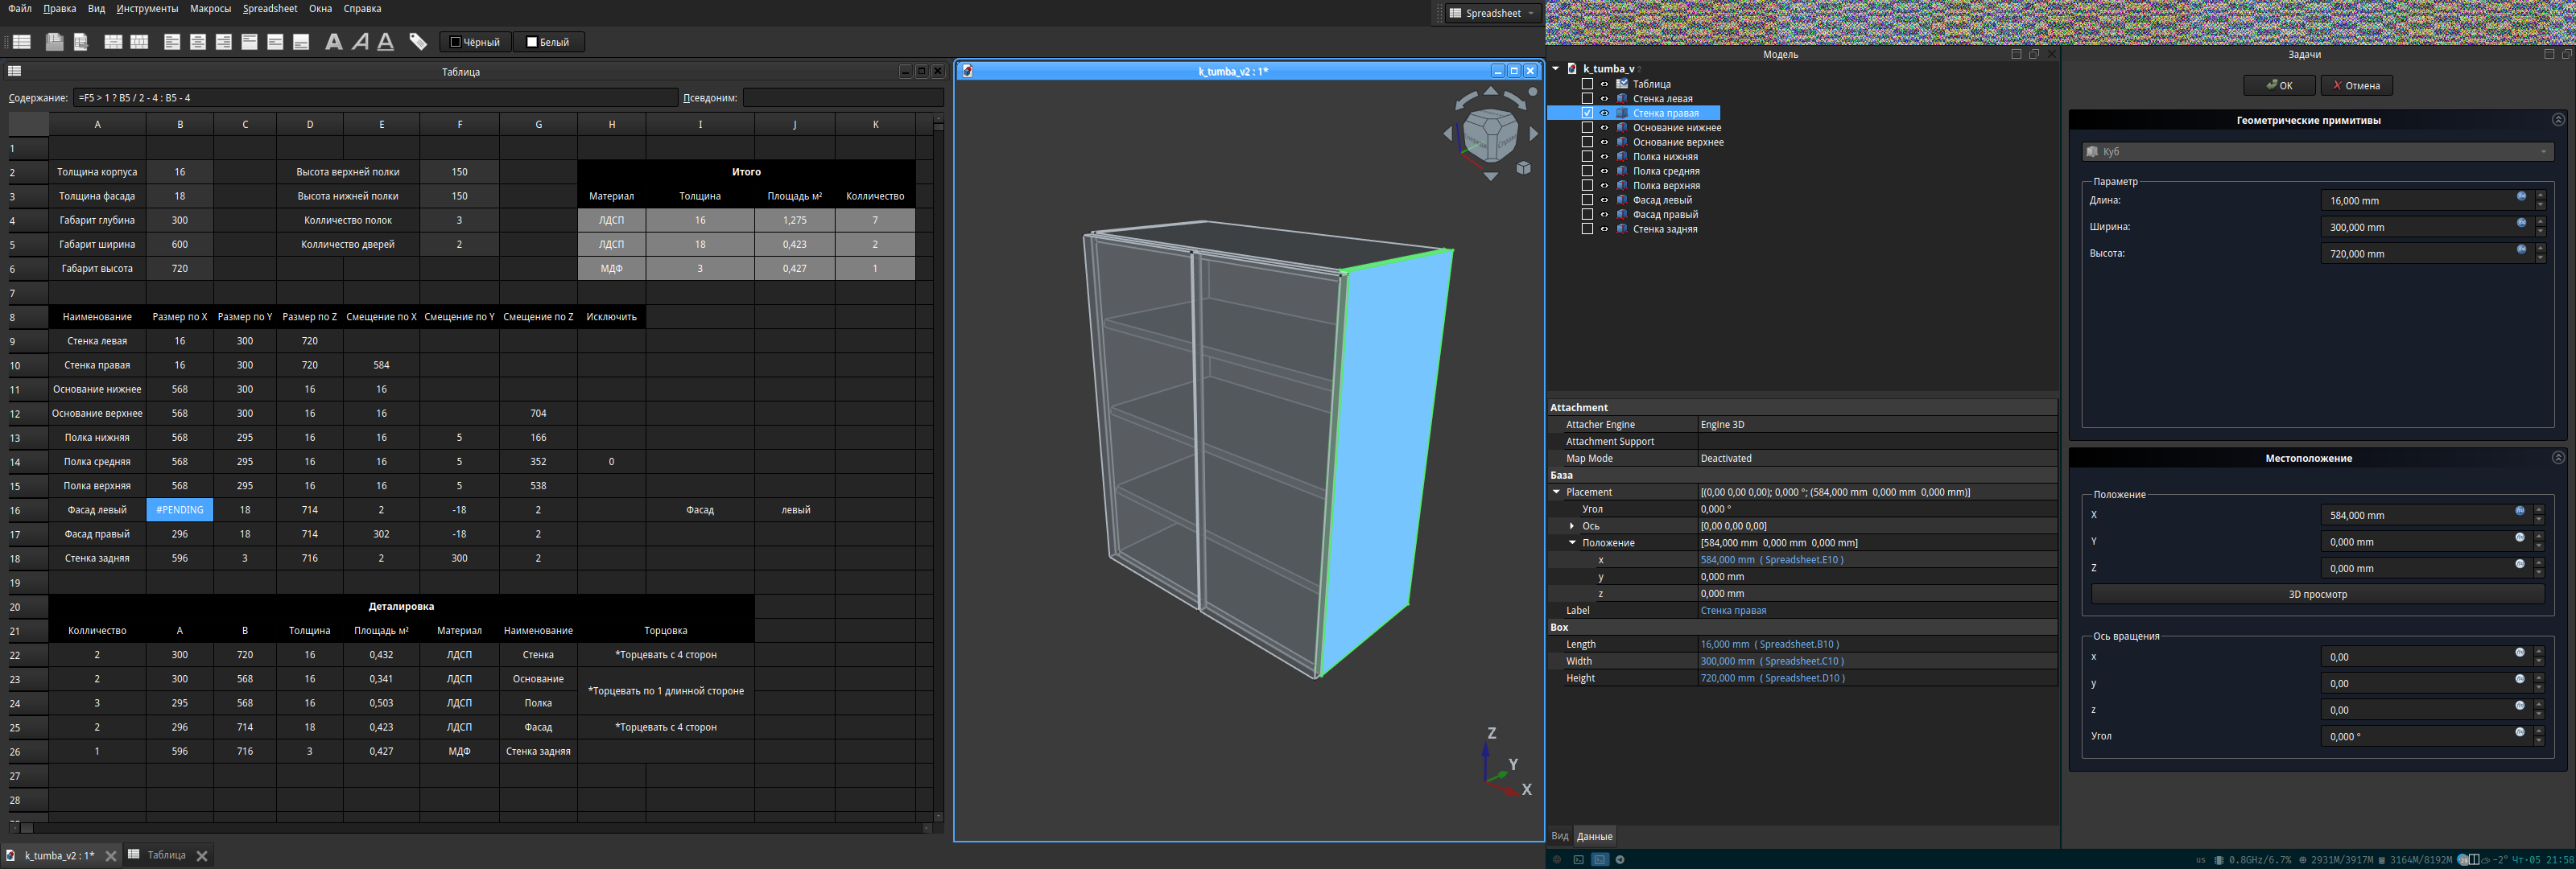
Task: Check the box next to Стенка задняя
Action: [1587, 229]
